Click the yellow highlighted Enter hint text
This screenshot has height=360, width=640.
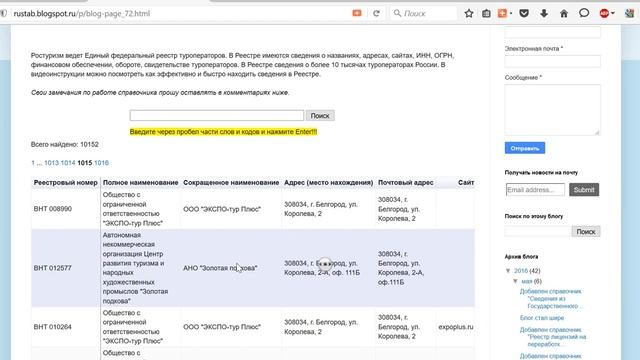[x=223, y=132]
